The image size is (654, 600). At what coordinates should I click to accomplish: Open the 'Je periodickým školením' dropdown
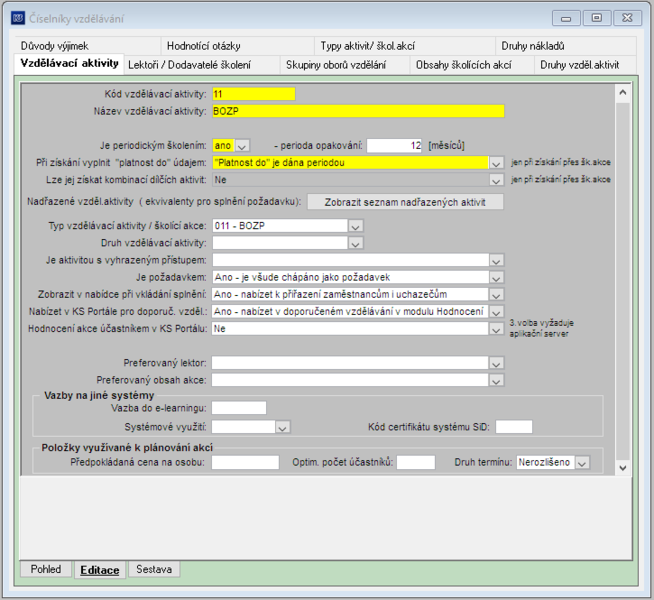click(x=242, y=146)
